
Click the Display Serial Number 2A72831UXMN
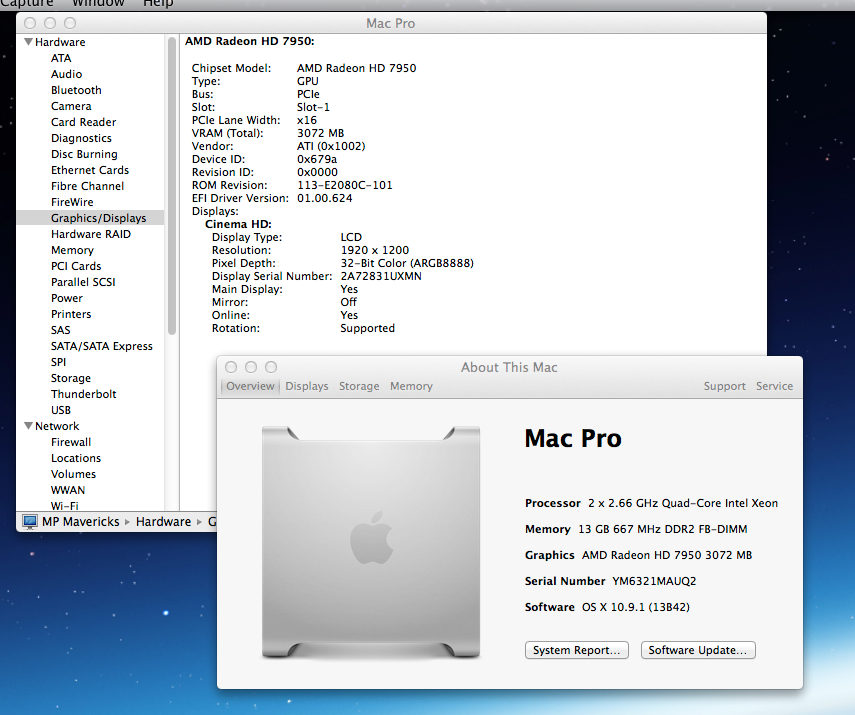coord(381,277)
